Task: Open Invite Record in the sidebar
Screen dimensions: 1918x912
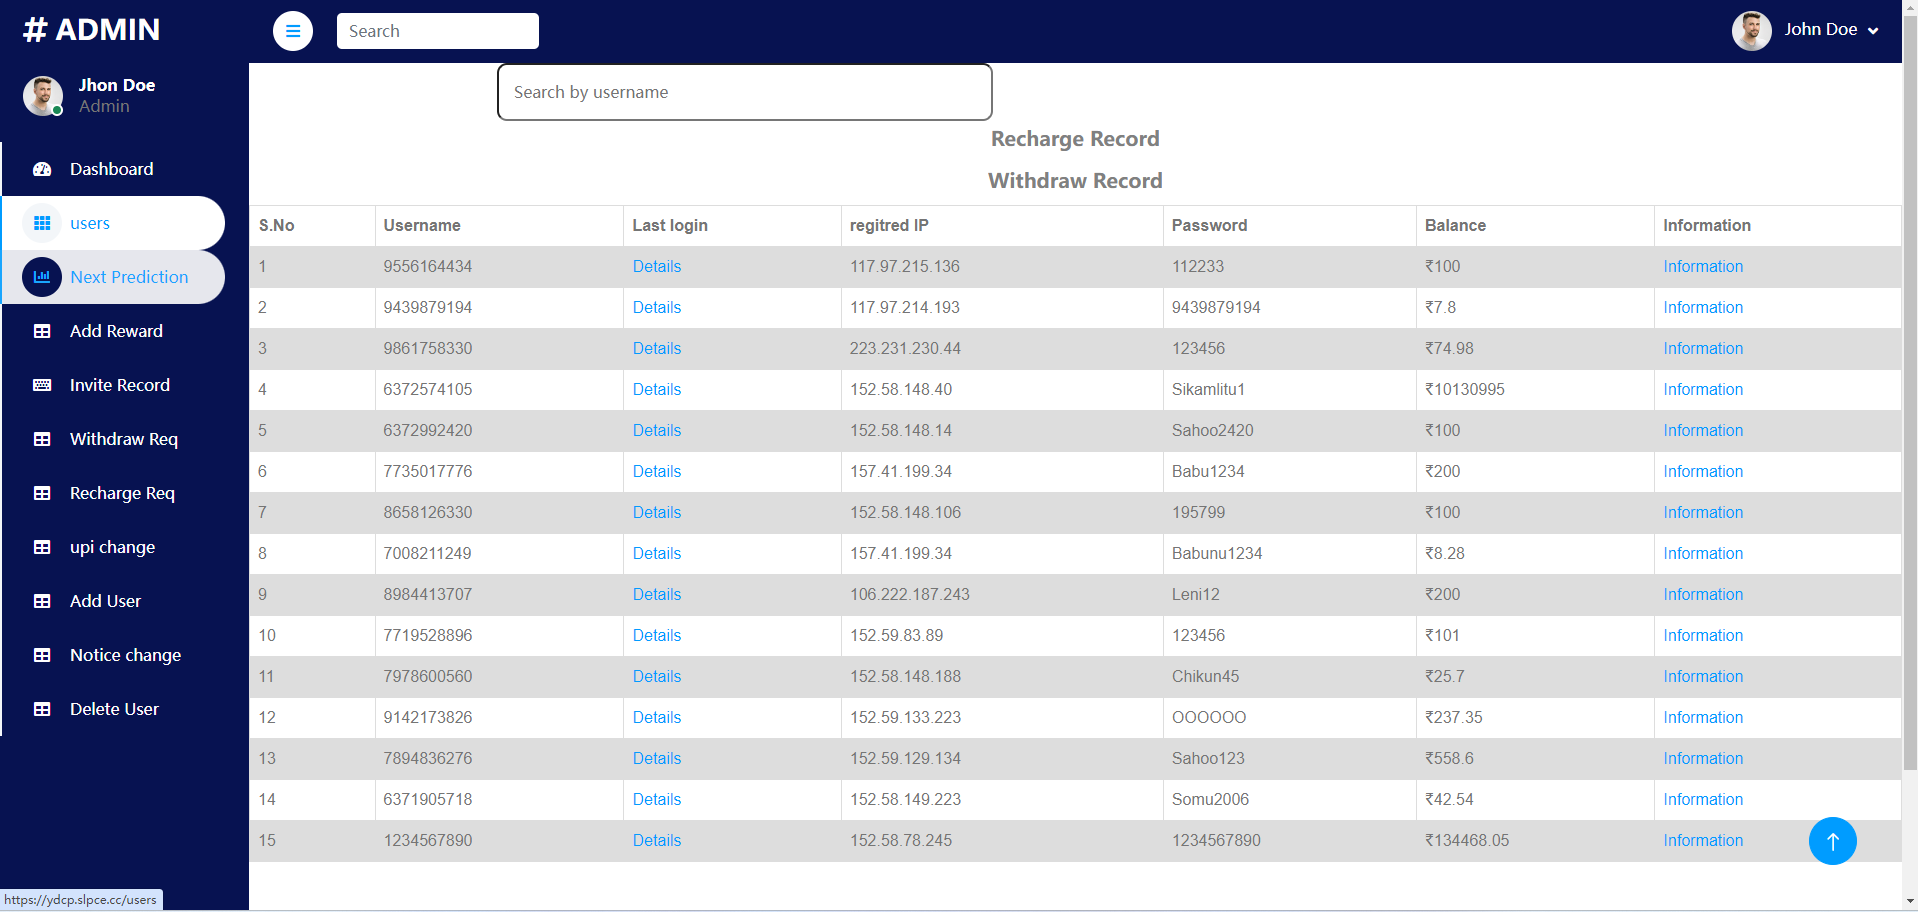Action: point(112,385)
